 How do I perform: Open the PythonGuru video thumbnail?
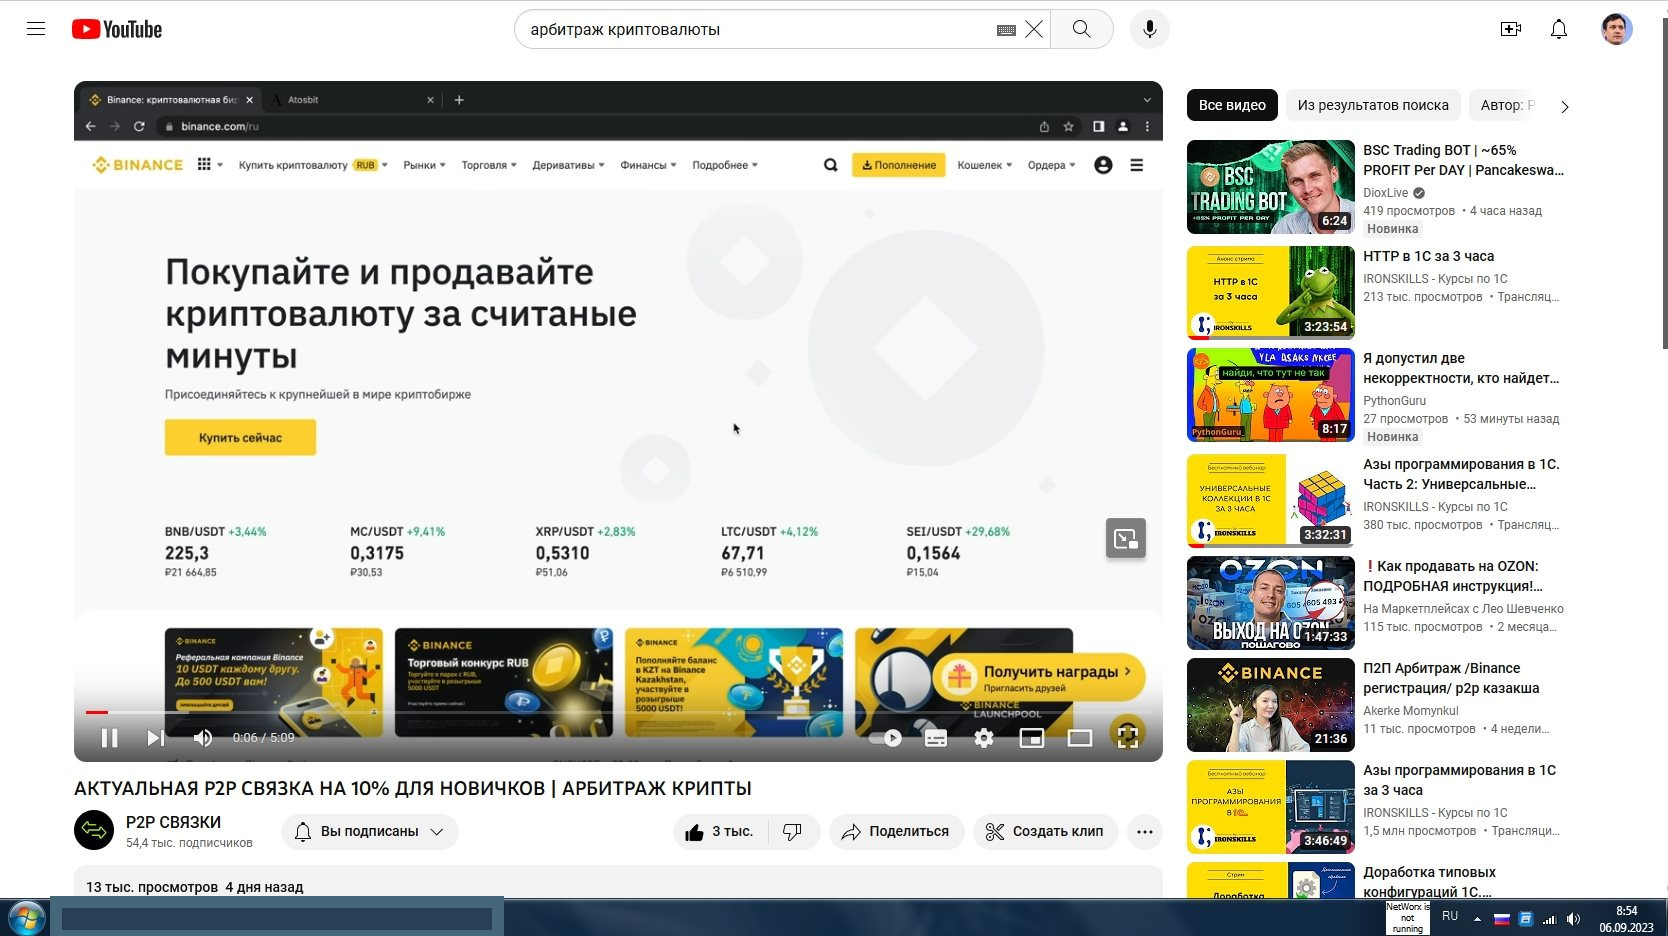pyautogui.click(x=1271, y=395)
